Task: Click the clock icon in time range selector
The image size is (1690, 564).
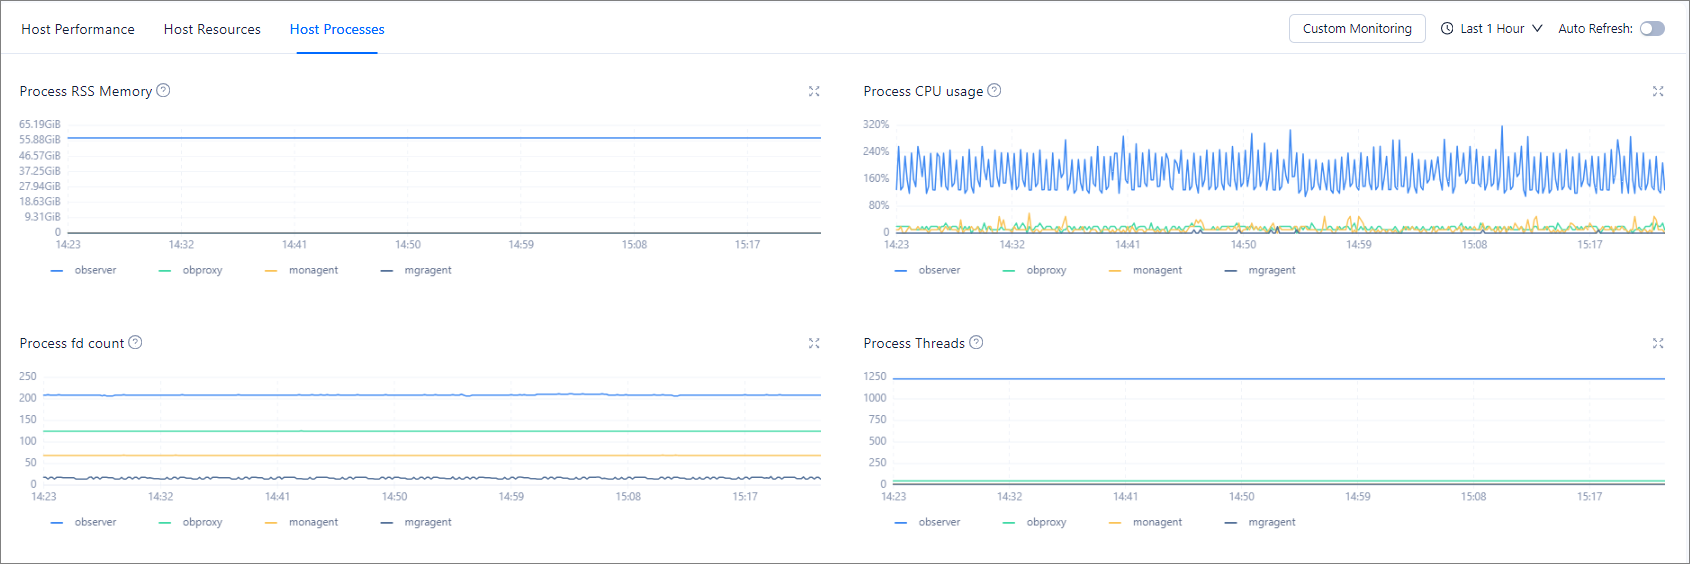Action: 1447,29
